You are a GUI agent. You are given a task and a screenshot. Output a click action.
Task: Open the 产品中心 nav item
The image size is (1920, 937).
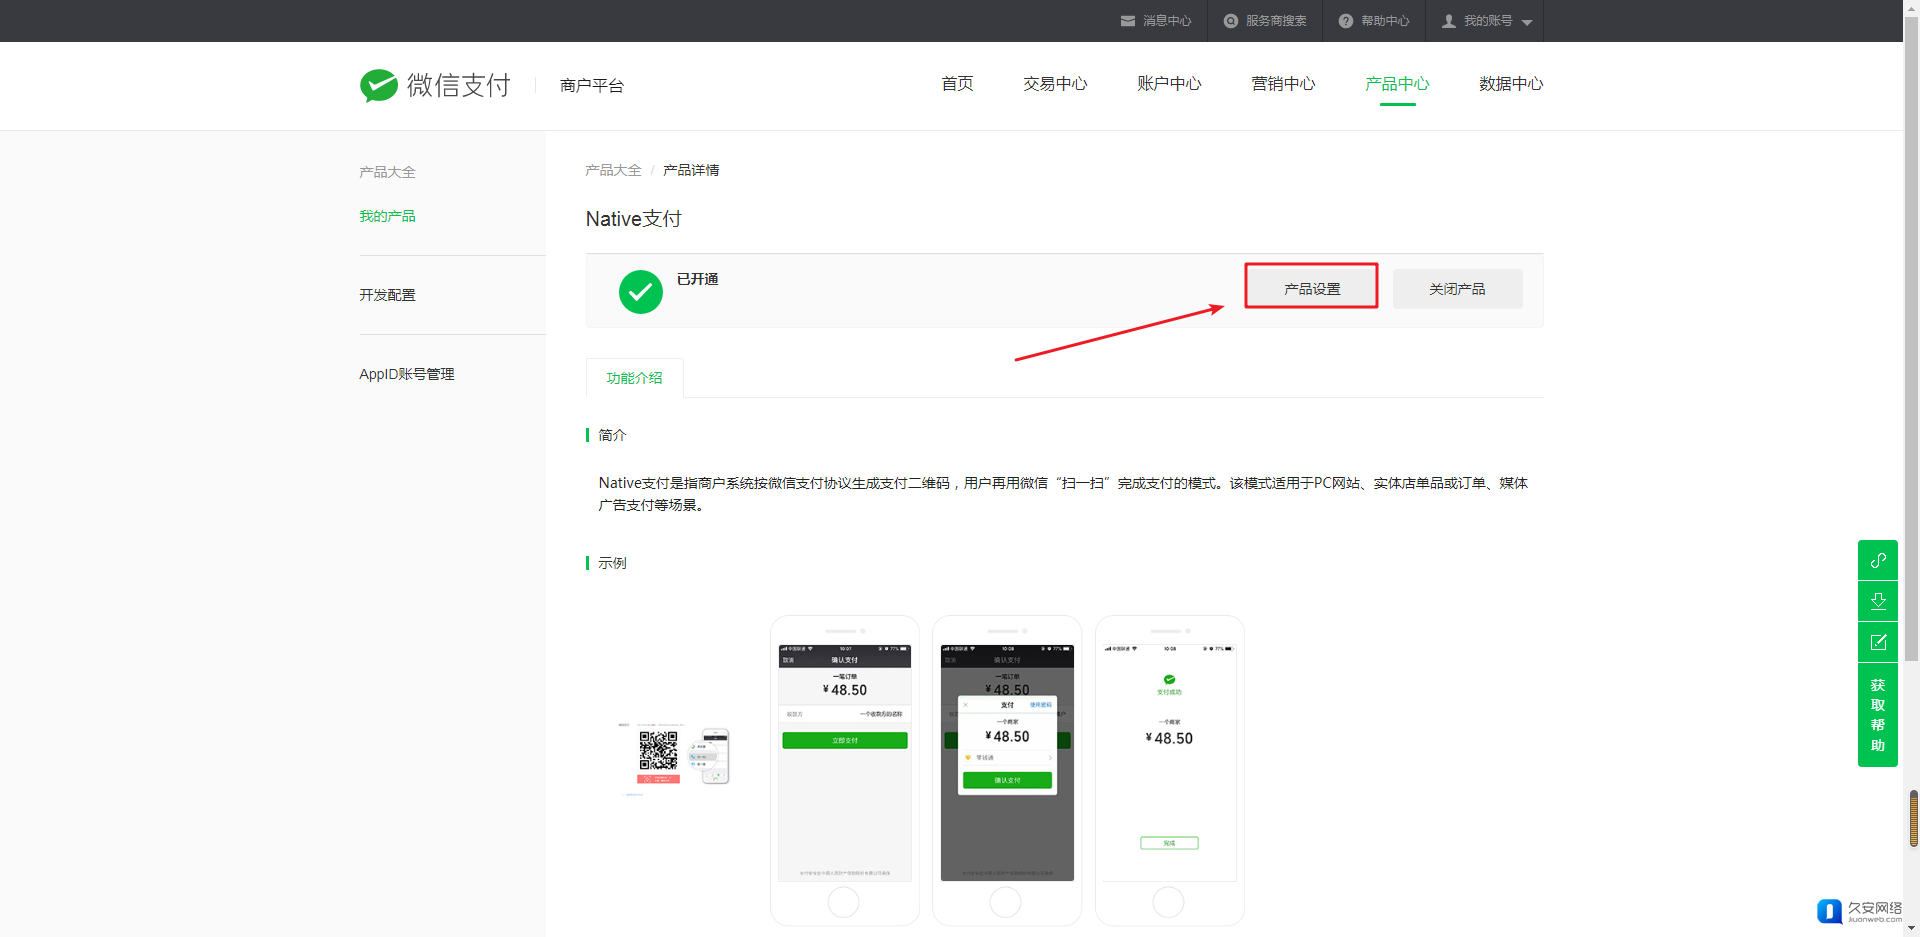point(1397,84)
